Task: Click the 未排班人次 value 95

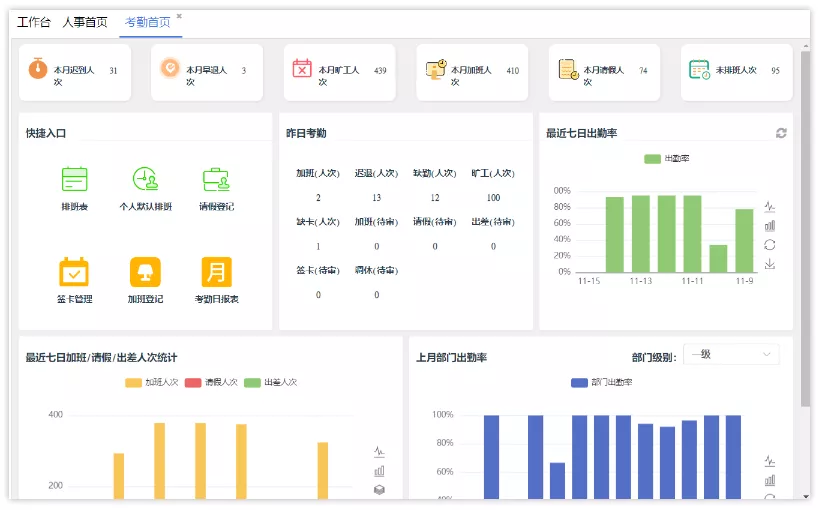Action: click(x=776, y=71)
